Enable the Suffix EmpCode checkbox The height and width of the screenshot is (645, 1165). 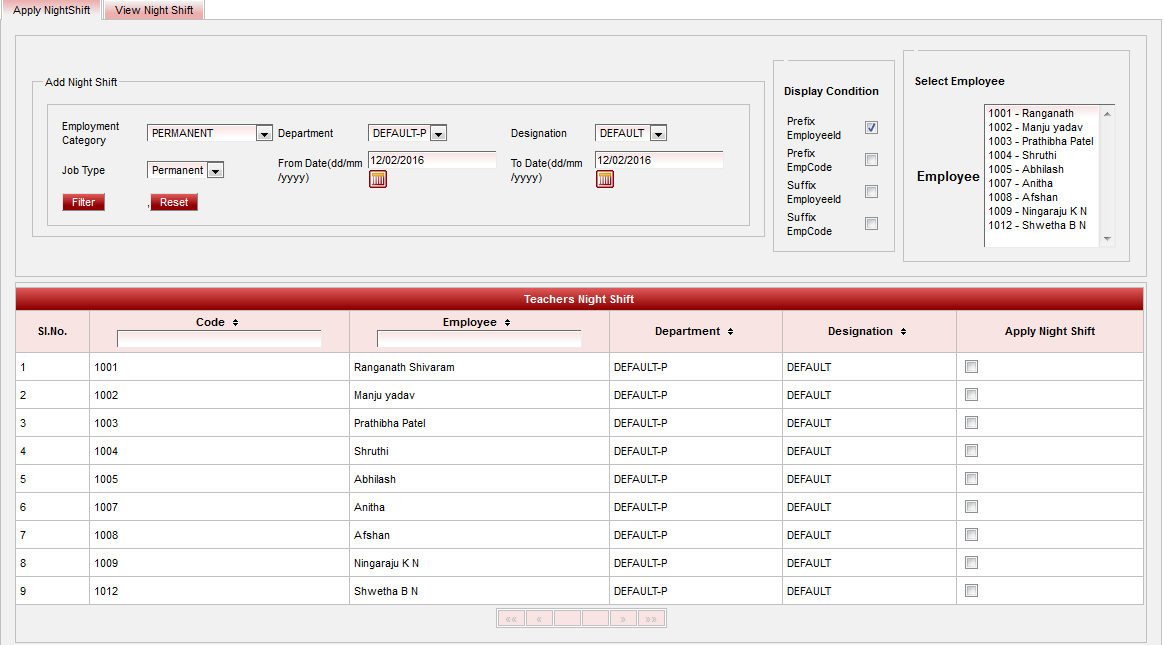pos(871,224)
